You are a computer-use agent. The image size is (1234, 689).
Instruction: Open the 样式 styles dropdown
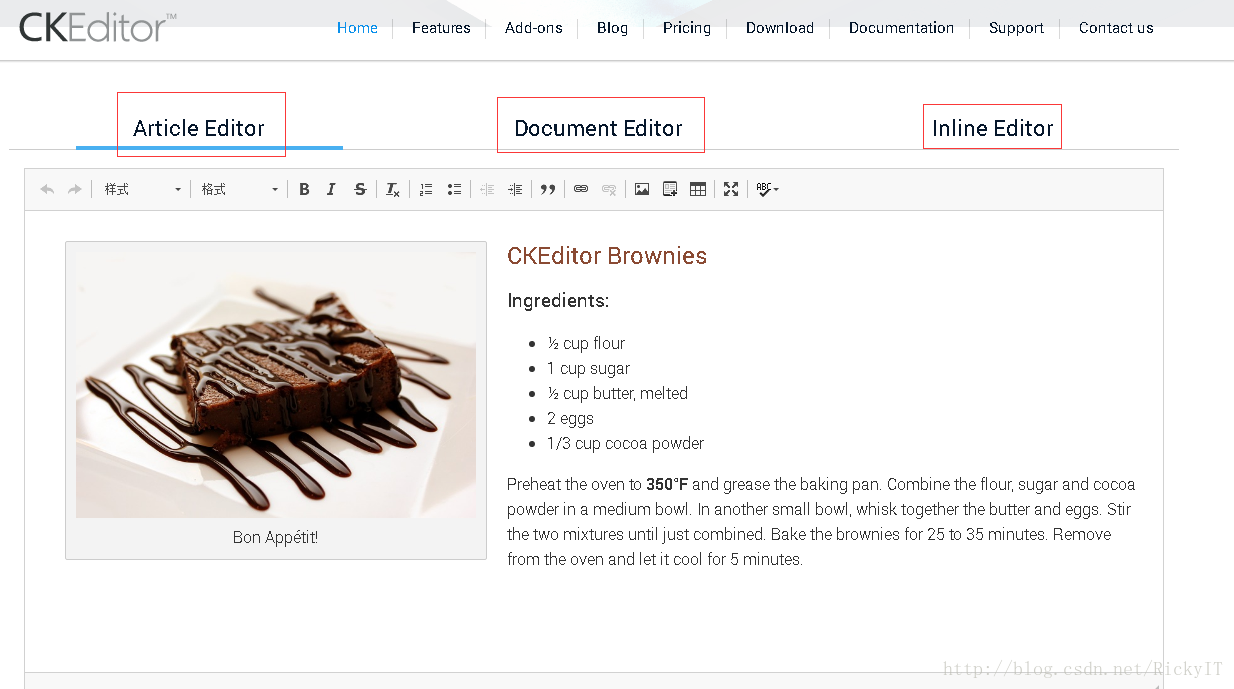tap(142, 190)
